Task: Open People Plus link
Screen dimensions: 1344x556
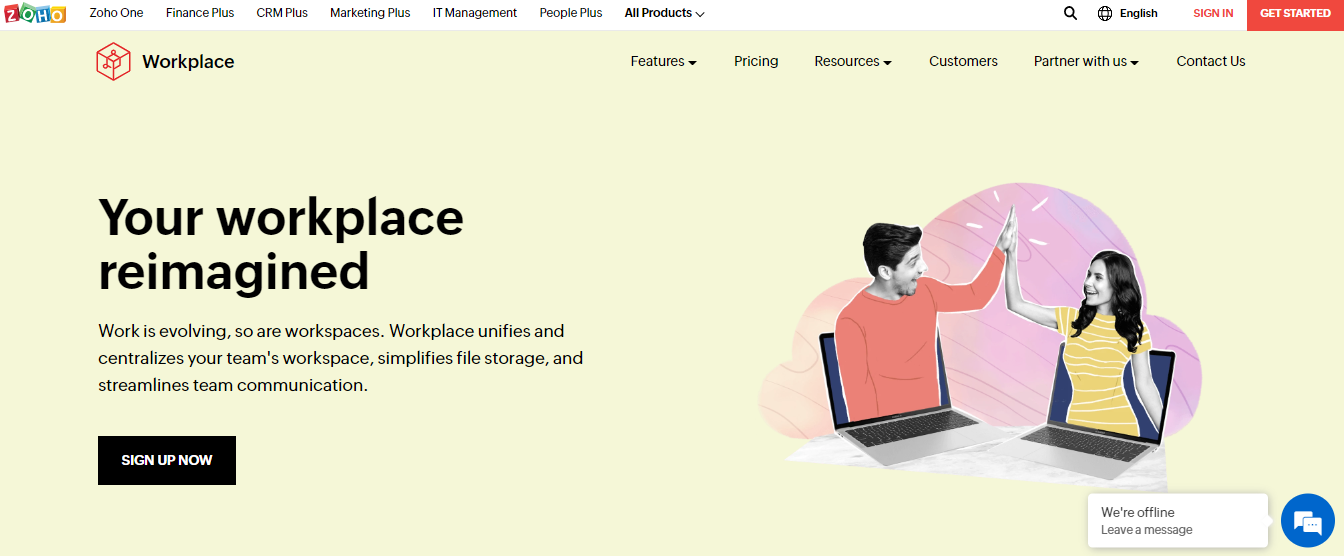Action: pos(571,13)
